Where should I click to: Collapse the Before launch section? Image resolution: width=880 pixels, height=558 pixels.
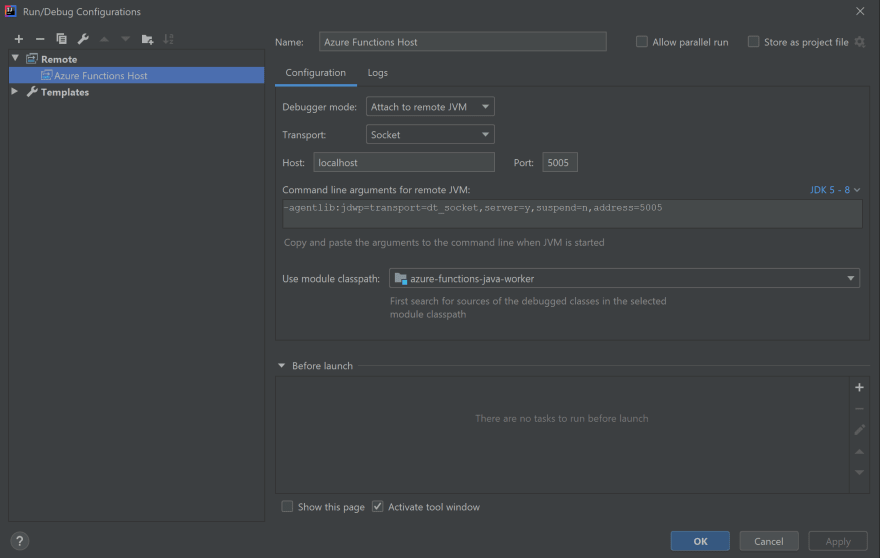coord(281,365)
